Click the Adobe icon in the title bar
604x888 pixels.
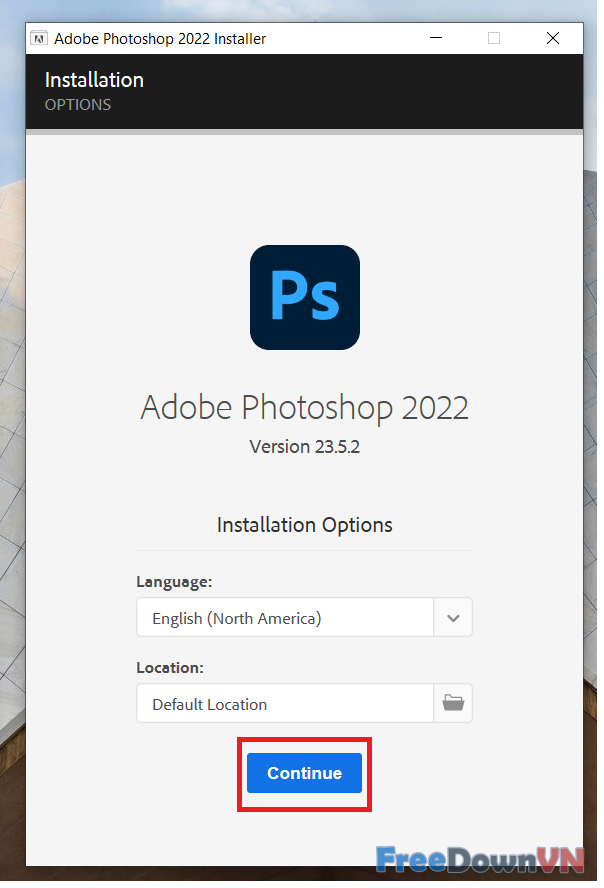click(x=39, y=39)
